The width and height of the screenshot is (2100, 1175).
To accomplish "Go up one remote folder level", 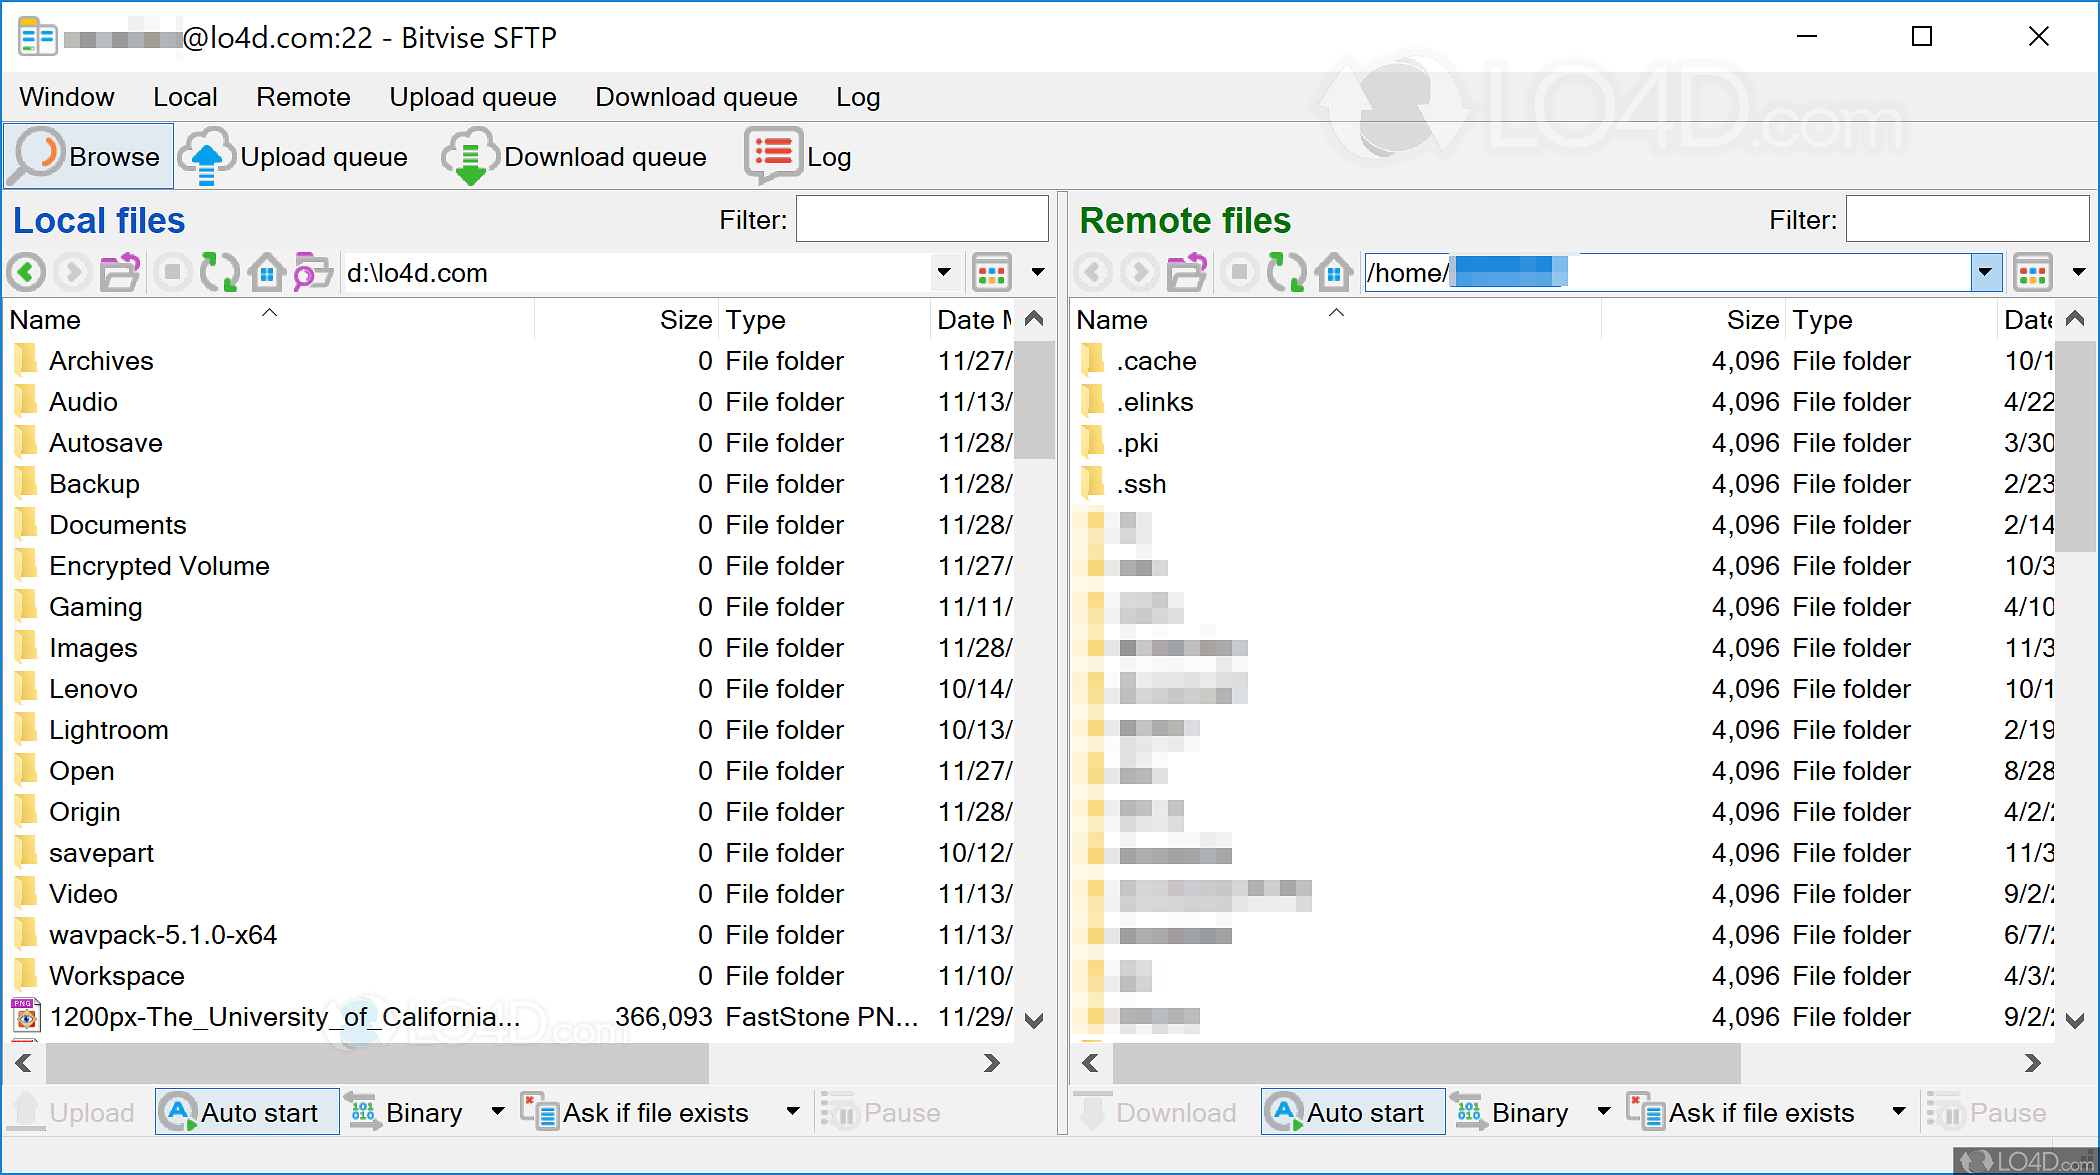I will [x=1188, y=272].
